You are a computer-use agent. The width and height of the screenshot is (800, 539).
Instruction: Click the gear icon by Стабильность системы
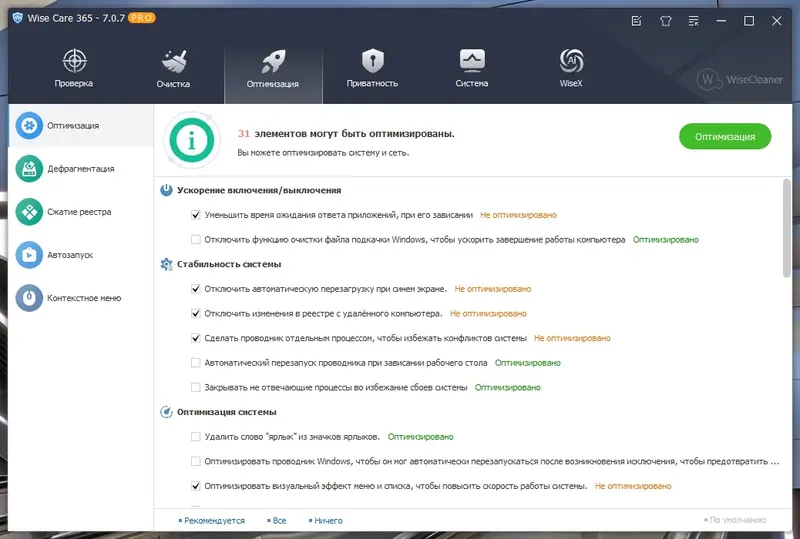(x=166, y=264)
